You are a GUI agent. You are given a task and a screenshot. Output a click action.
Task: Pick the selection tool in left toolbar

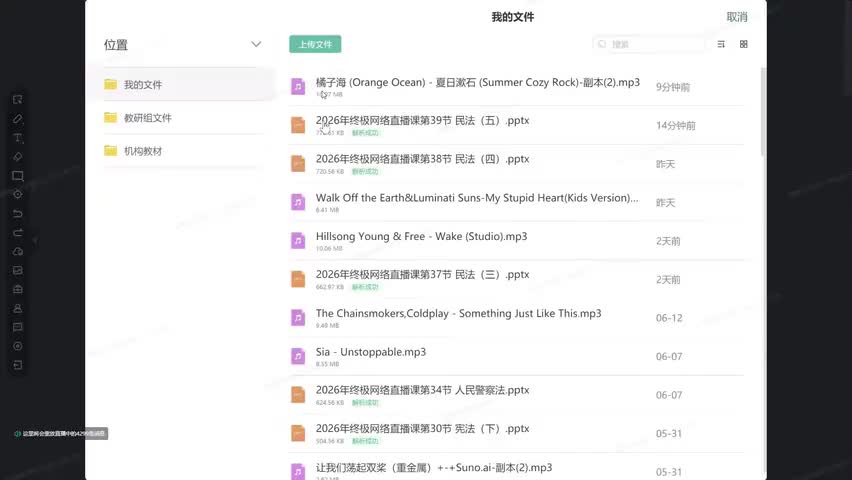[17, 99]
